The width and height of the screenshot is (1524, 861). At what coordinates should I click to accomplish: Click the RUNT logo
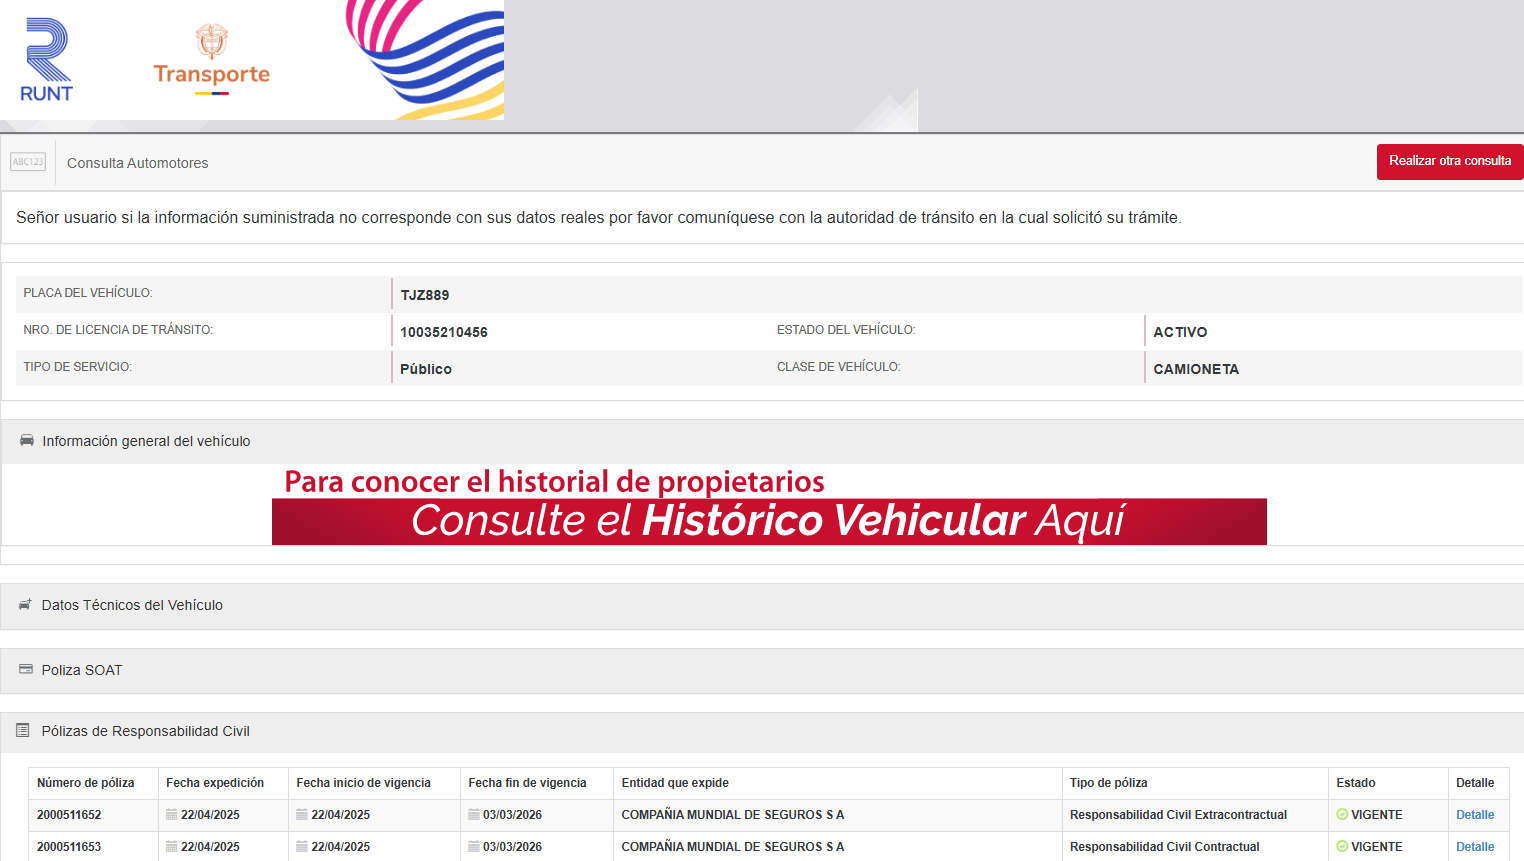46,60
